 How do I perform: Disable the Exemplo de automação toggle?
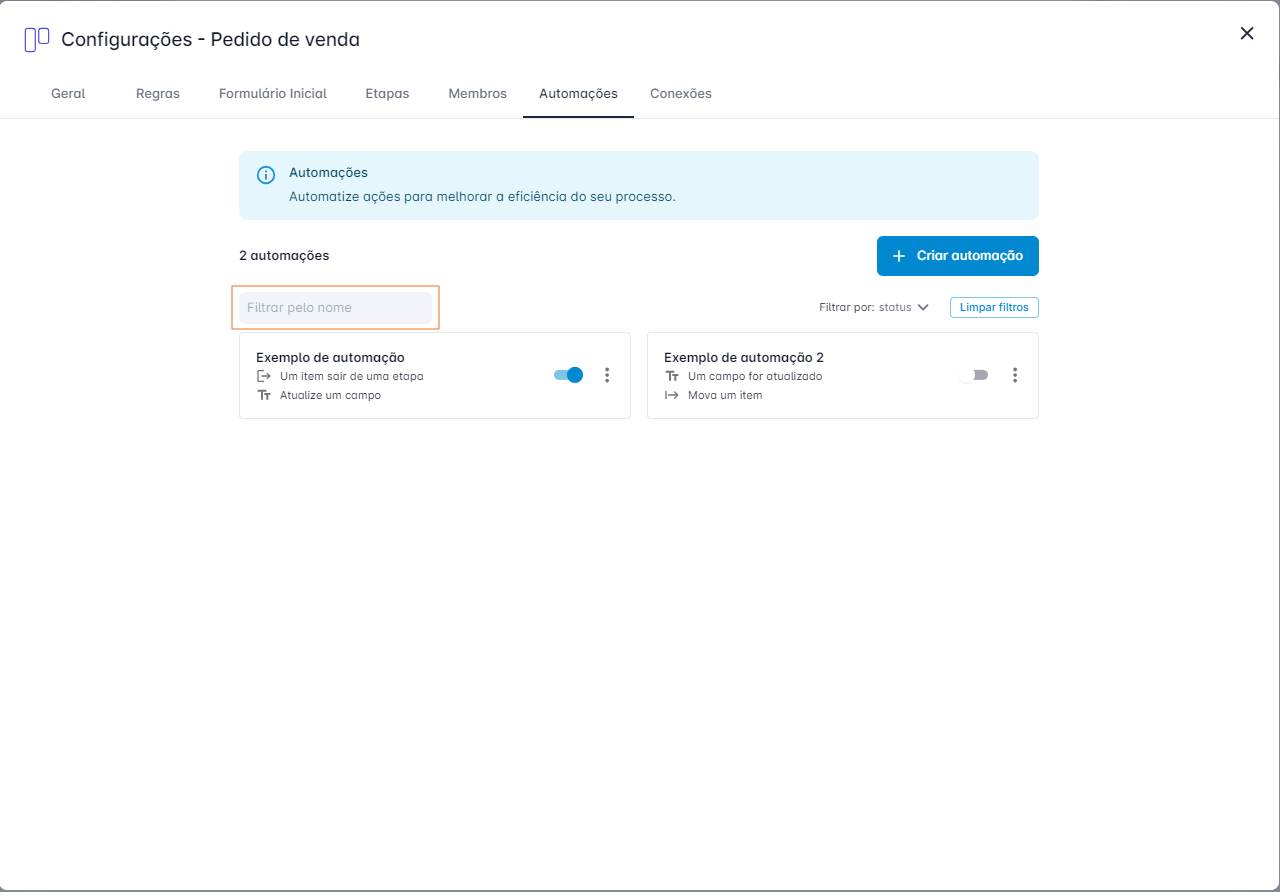pyautogui.click(x=568, y=375)
